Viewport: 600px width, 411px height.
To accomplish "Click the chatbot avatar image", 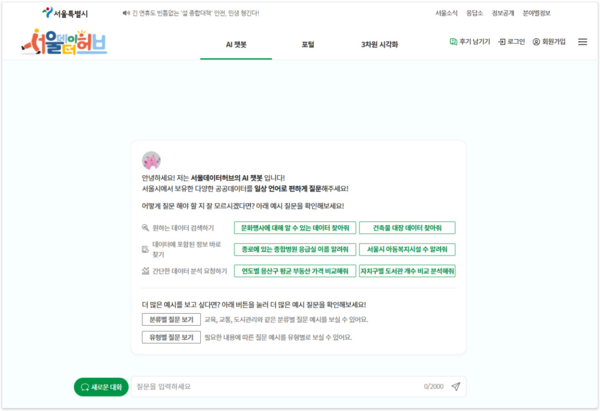I will pos(151,160).
